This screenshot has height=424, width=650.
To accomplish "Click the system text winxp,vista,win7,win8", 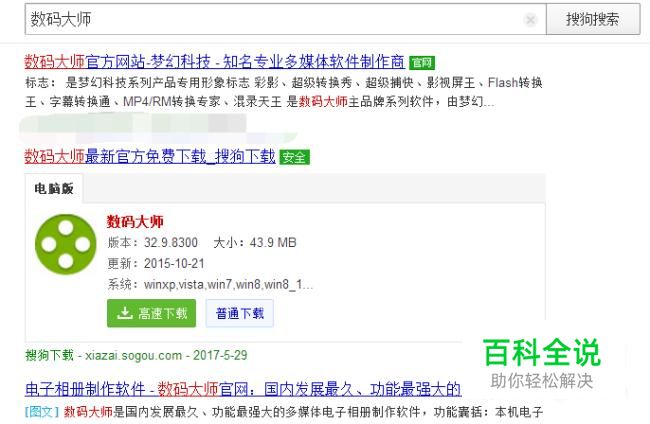I will coord(228,285).
